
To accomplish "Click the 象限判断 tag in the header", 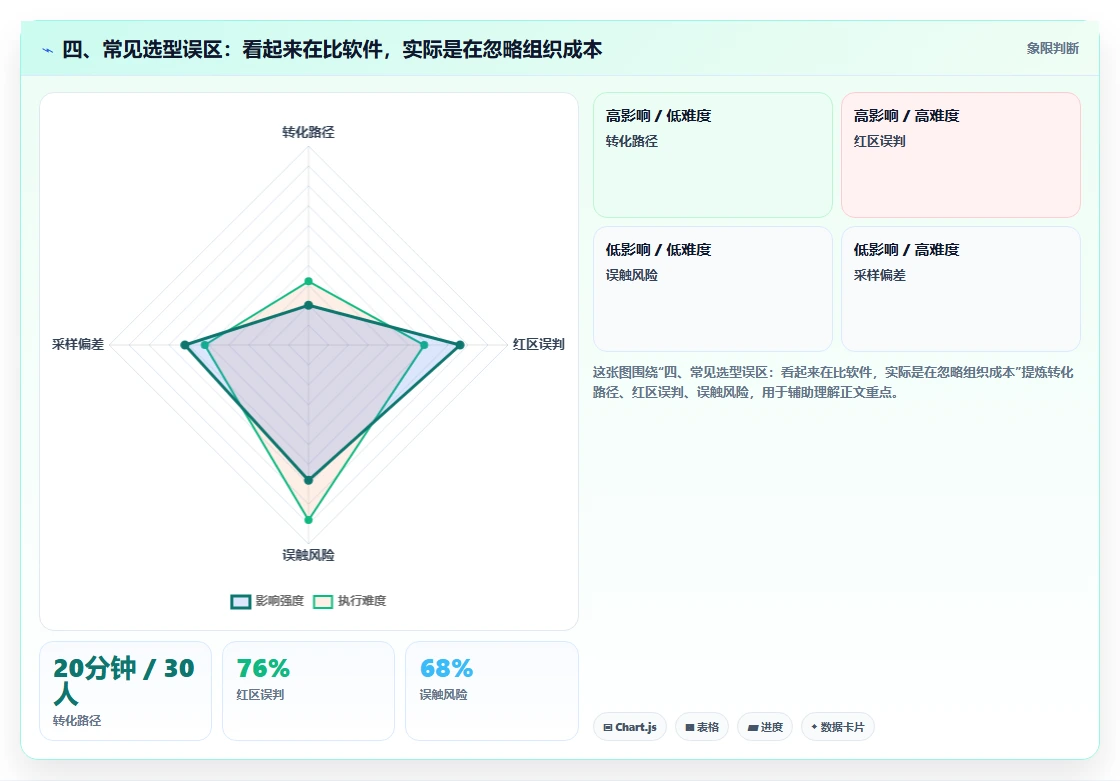I will point(1052,49).
